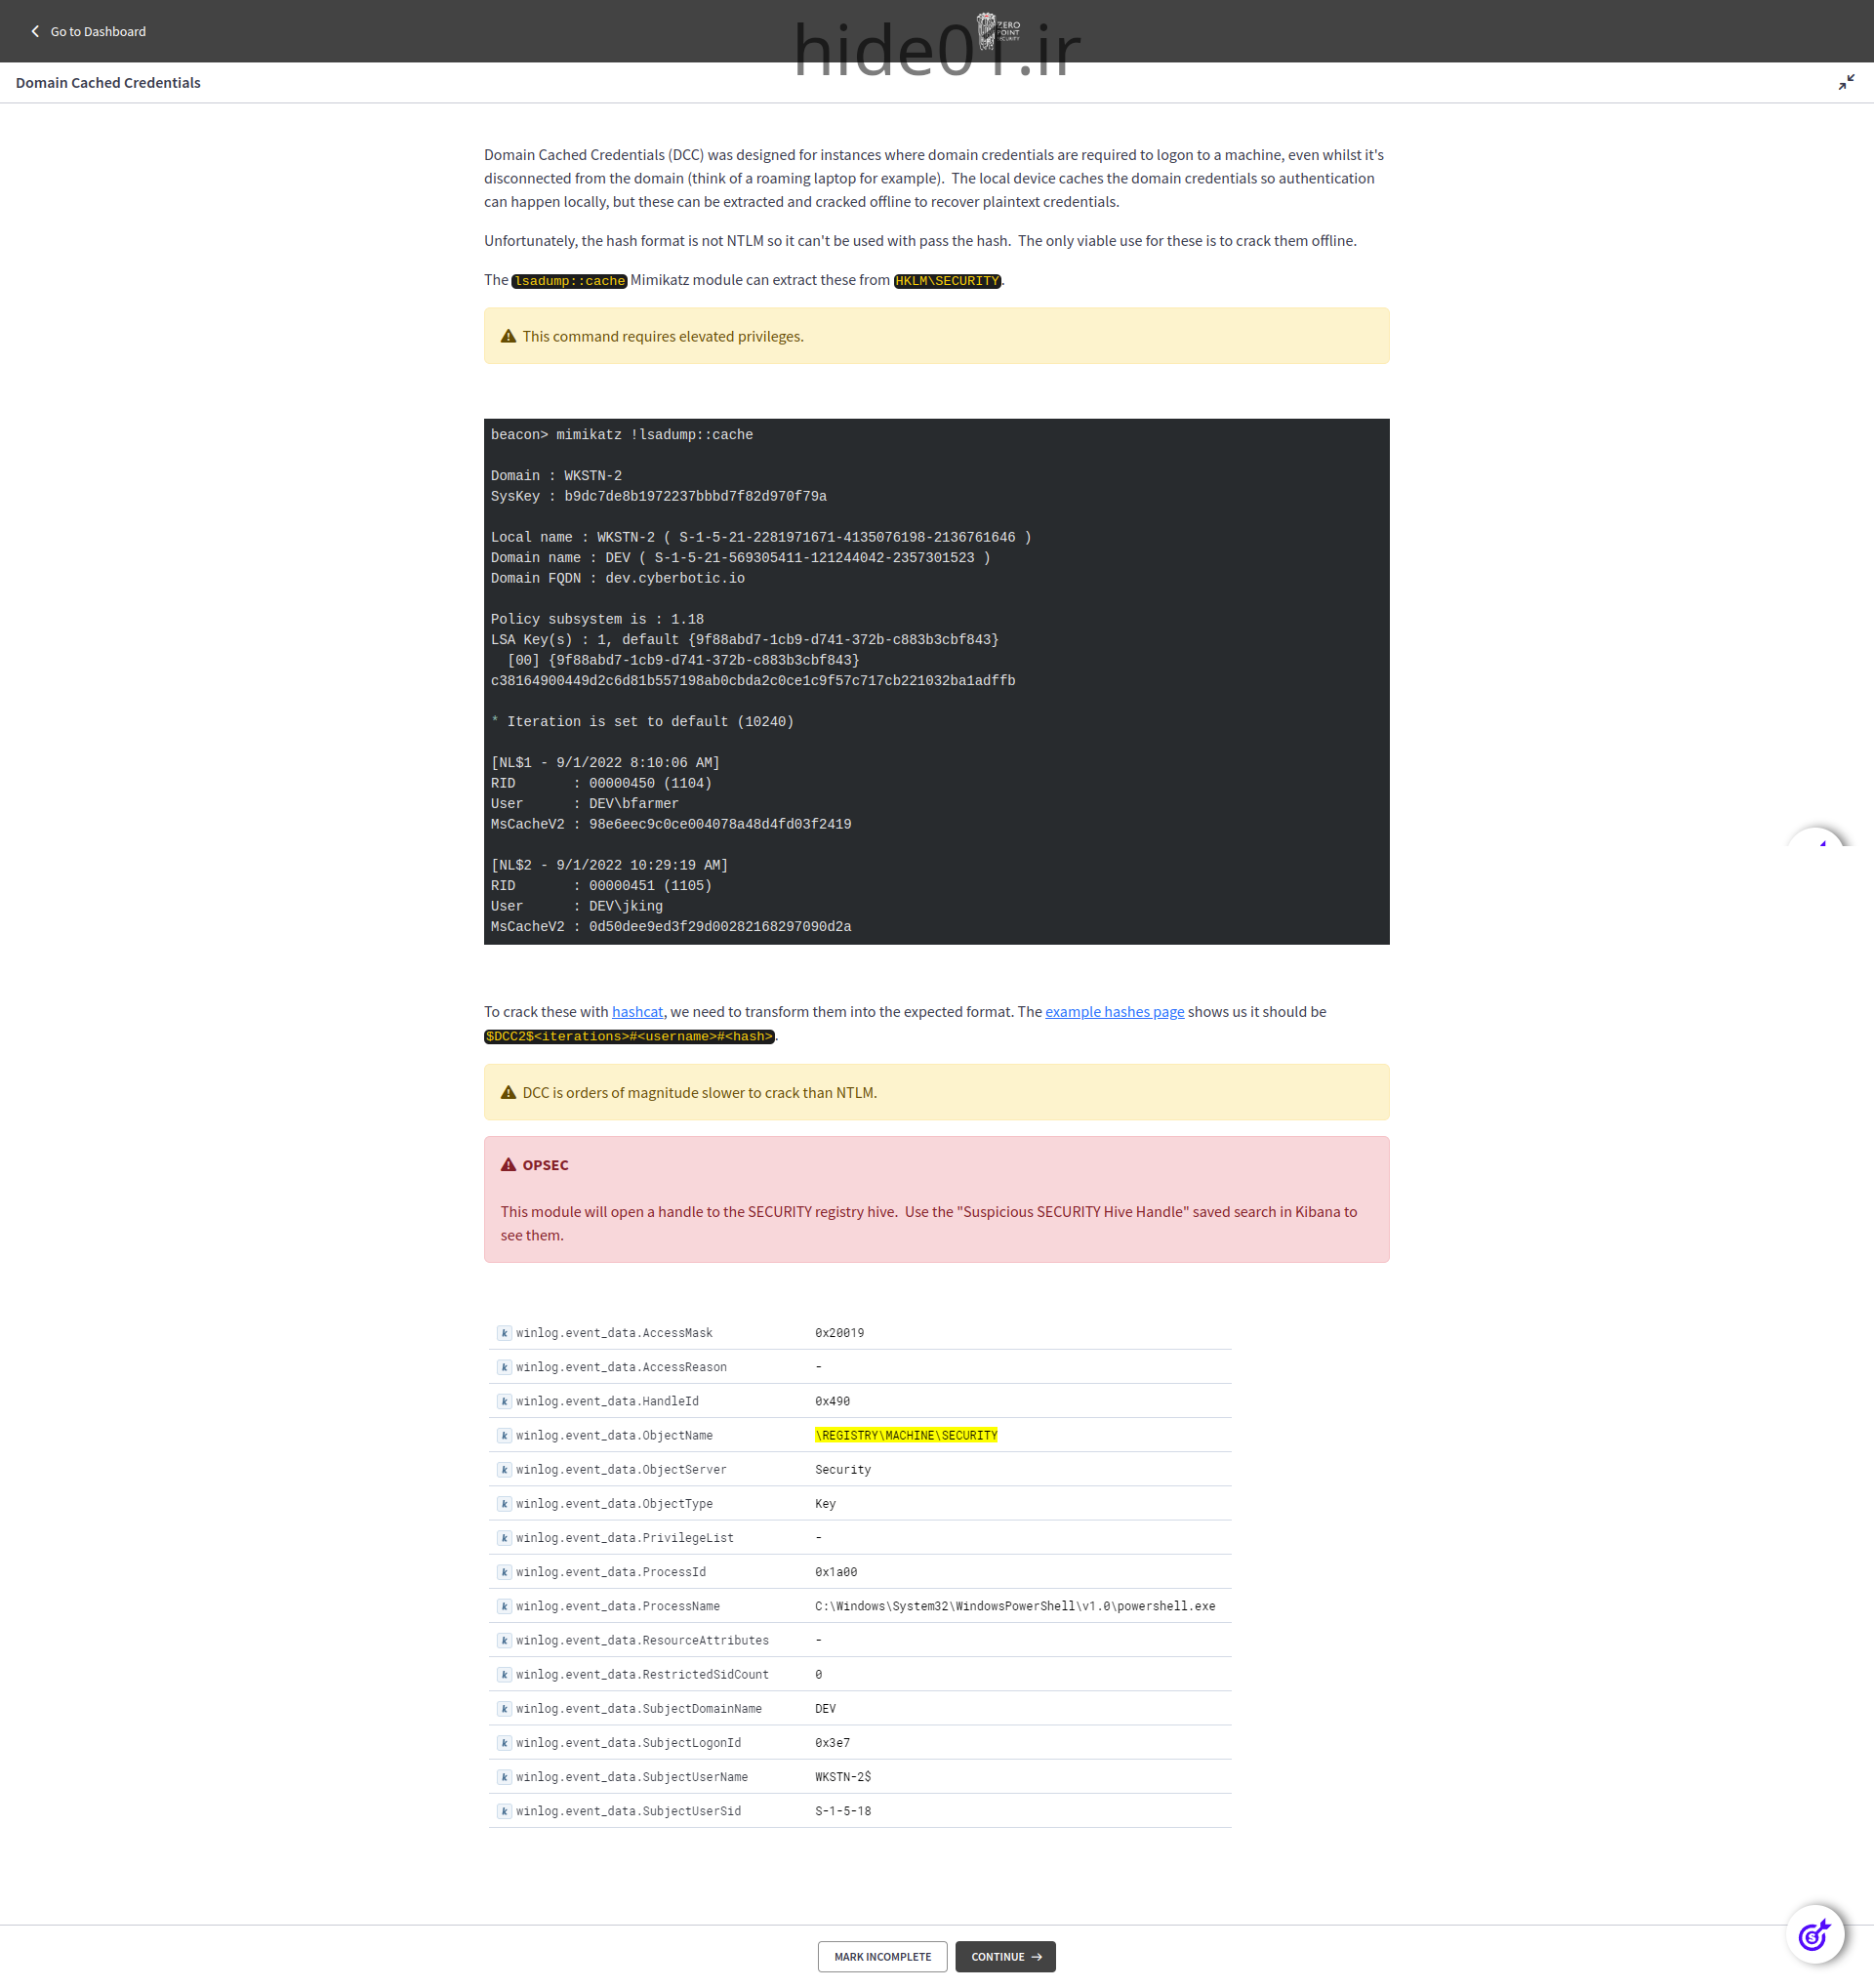Click highlighted \REGISTRY\MACHINE\SECURITY value
Image resolution: width=1874 pixels, height=1988 pixels.
pyautogui.click(x=906, y=1435)
